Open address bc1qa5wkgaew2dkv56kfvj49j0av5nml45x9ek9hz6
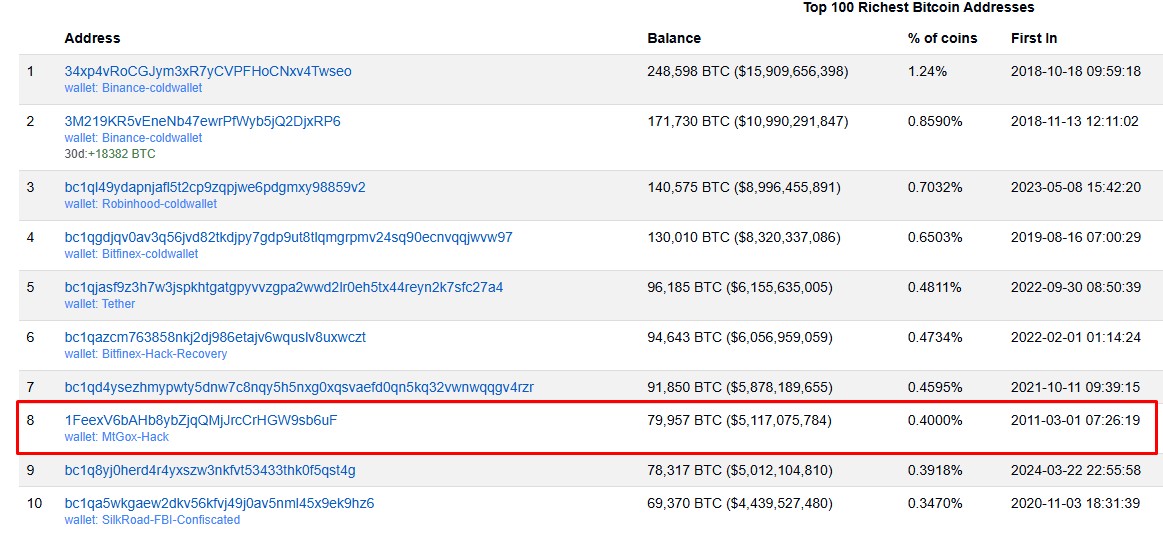This screenshot has width=1163, height=535. [219, 503]
